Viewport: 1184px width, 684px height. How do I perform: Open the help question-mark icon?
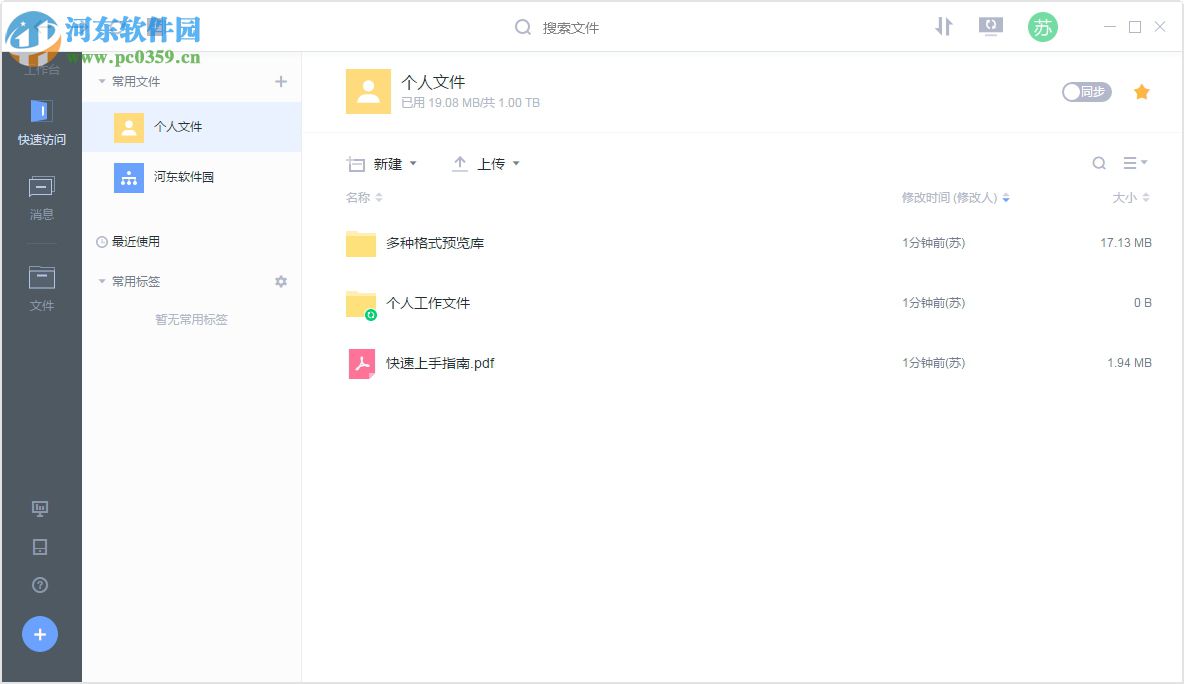[x=40, y=585]
